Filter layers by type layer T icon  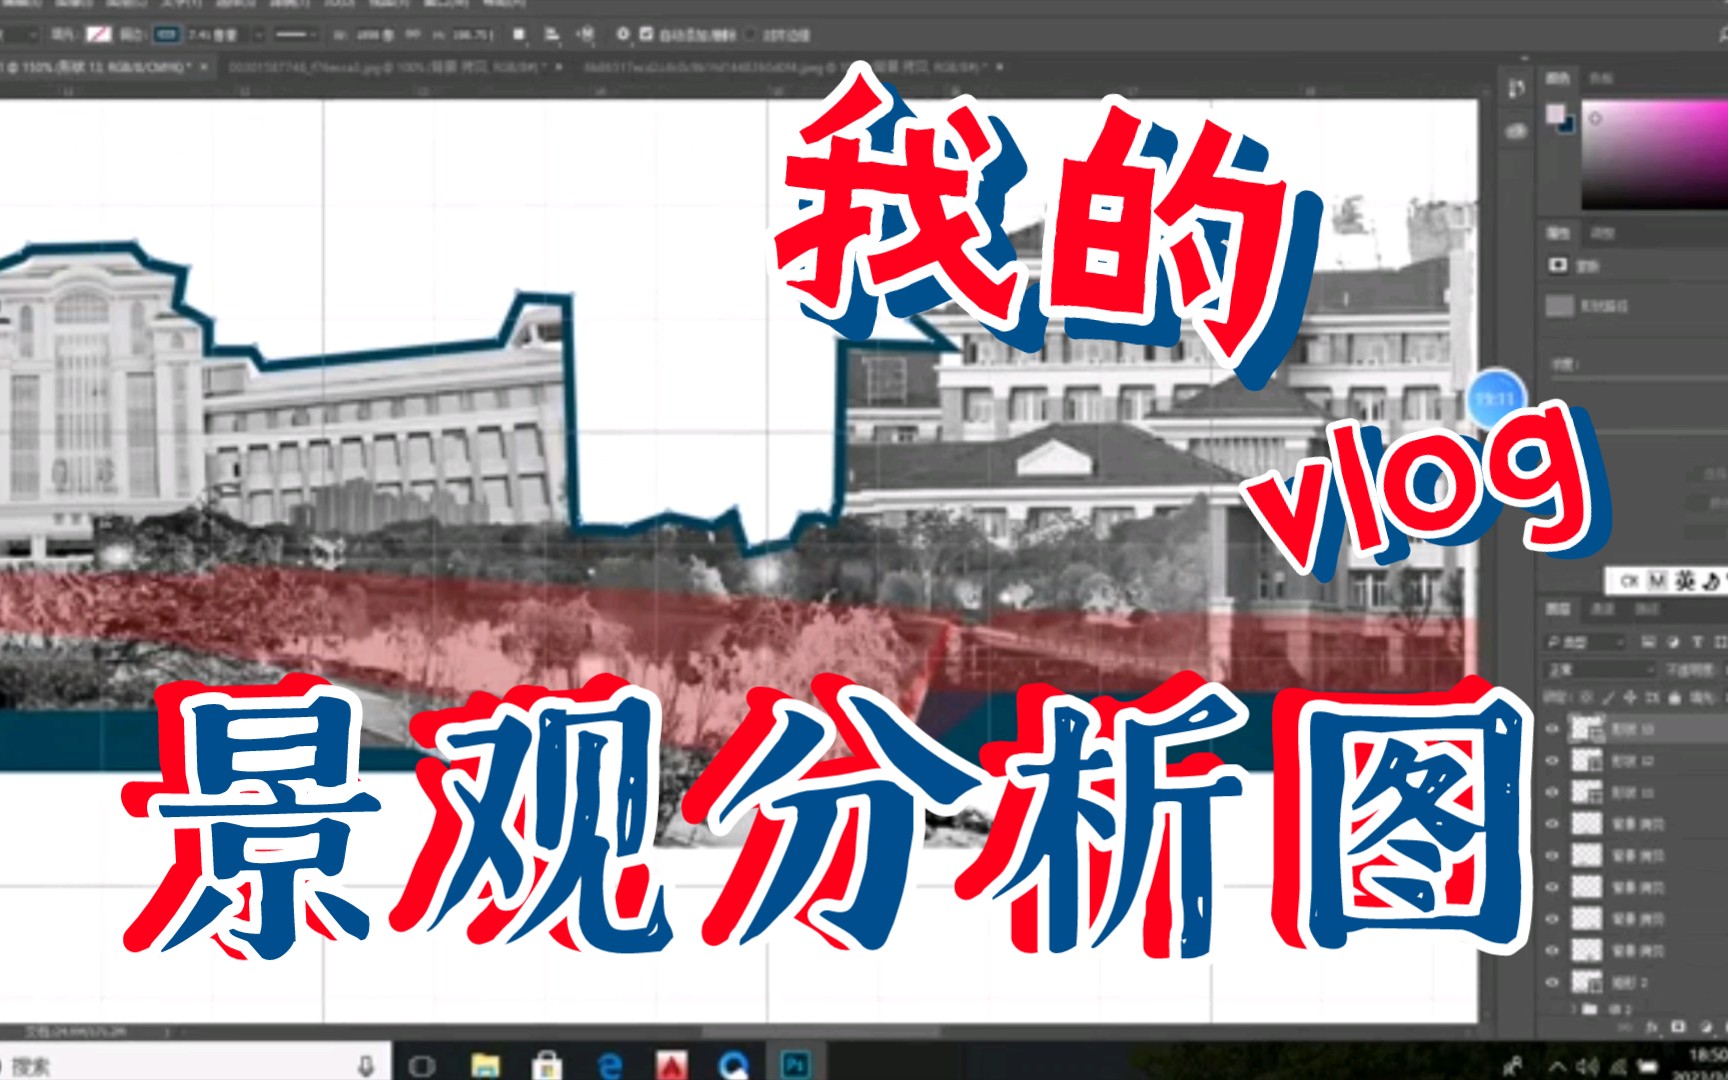coord(1697,642)
